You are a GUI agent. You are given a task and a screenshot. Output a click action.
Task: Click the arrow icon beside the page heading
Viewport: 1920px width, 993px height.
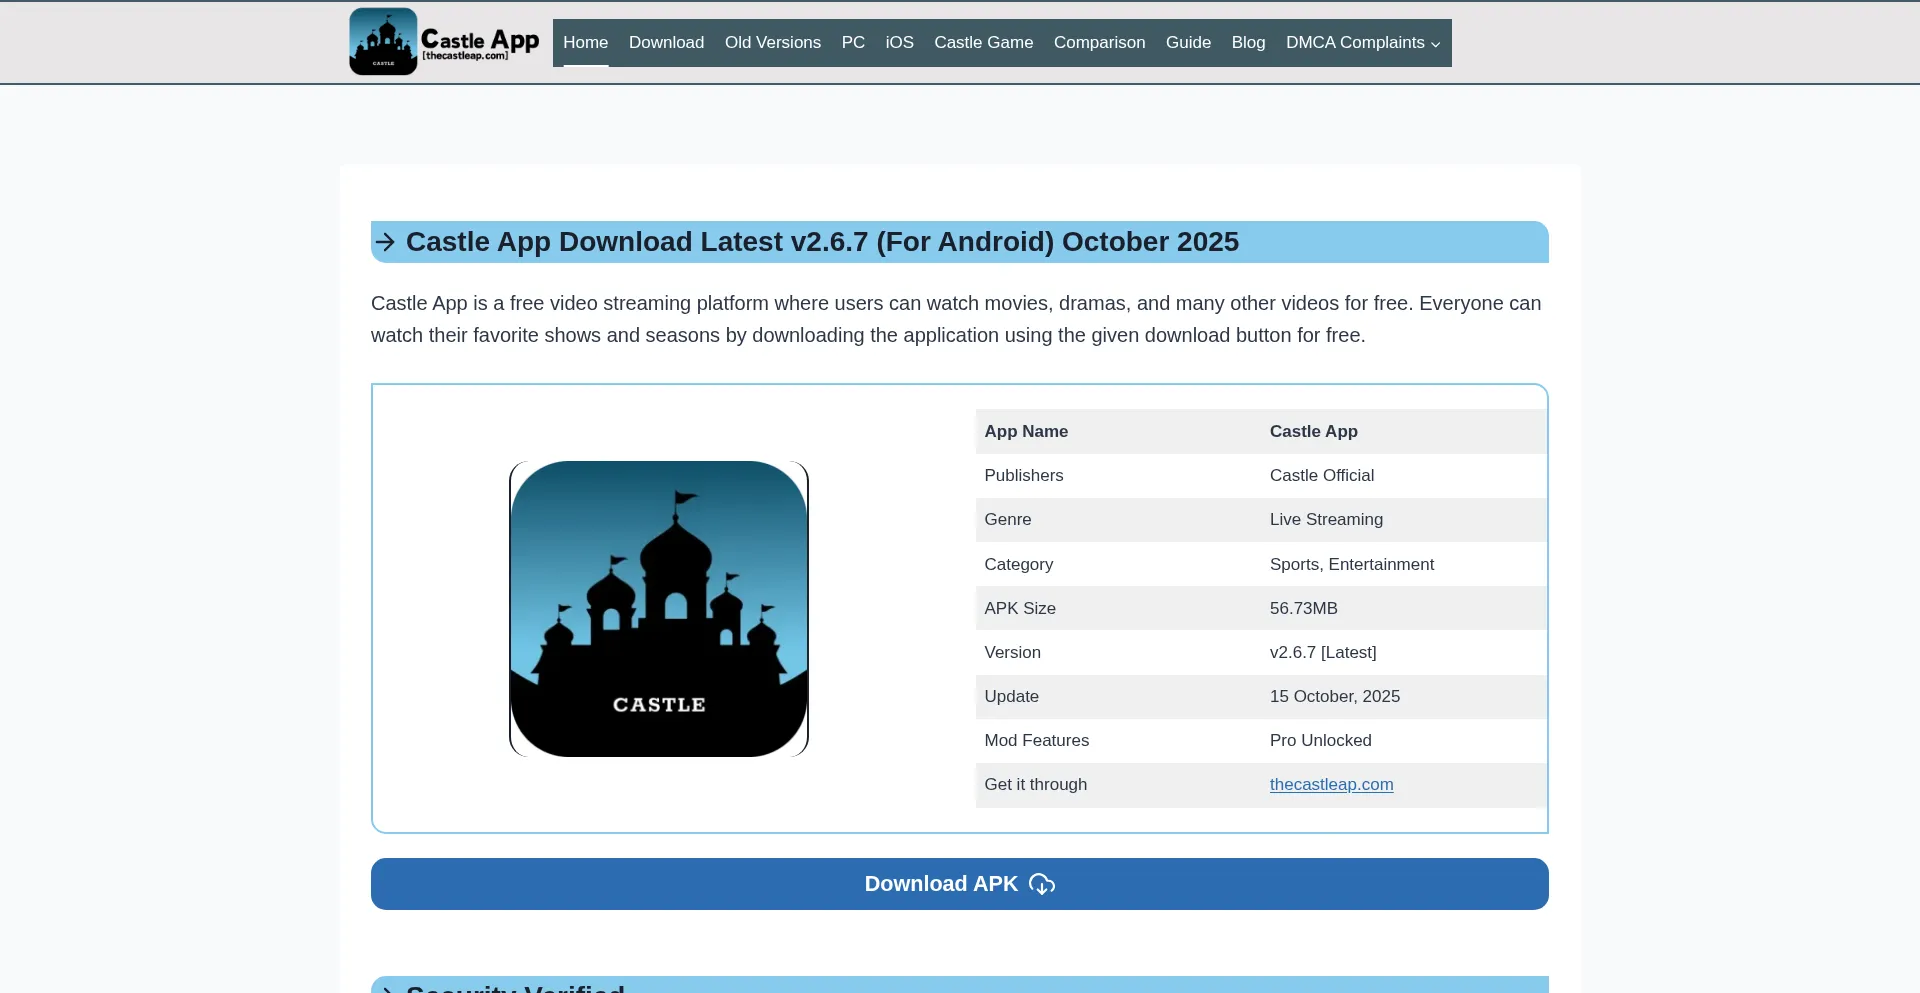point(386,242)
